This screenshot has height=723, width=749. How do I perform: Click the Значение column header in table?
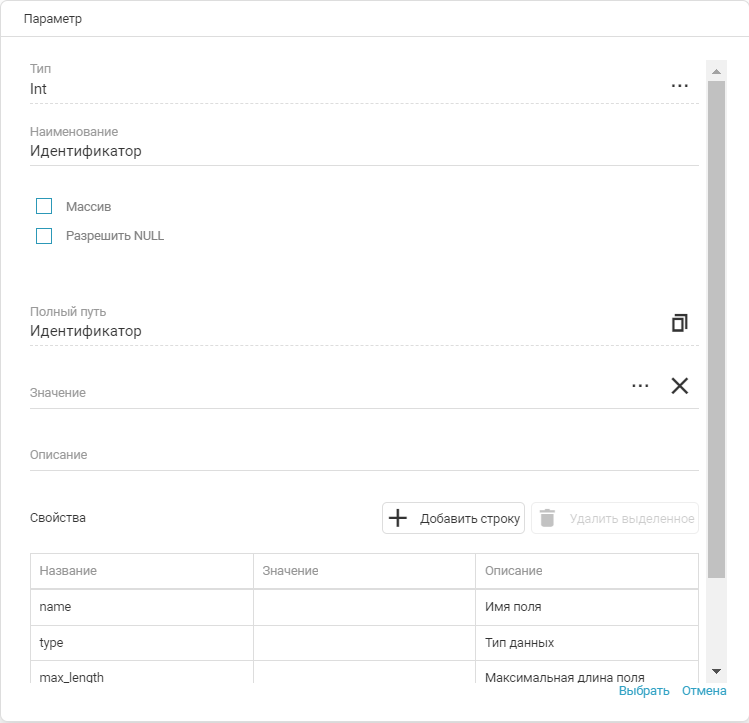click(364, 571)
